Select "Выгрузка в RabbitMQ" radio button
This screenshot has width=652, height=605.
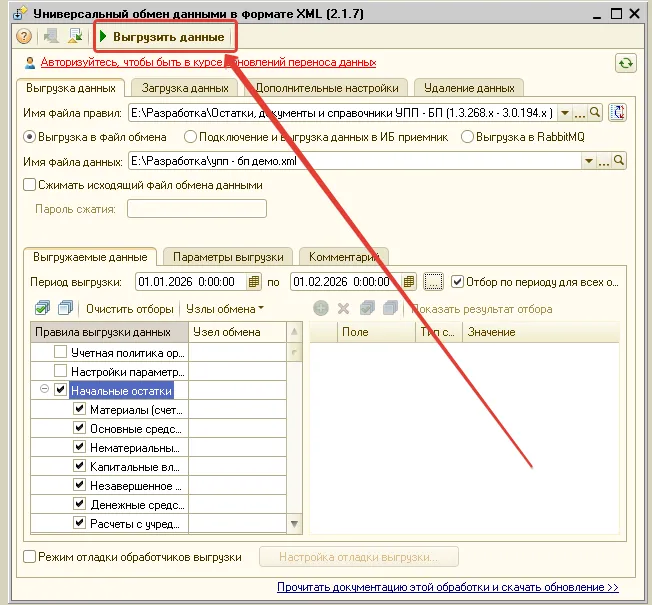pyautogui.click(x=467, y=137)
